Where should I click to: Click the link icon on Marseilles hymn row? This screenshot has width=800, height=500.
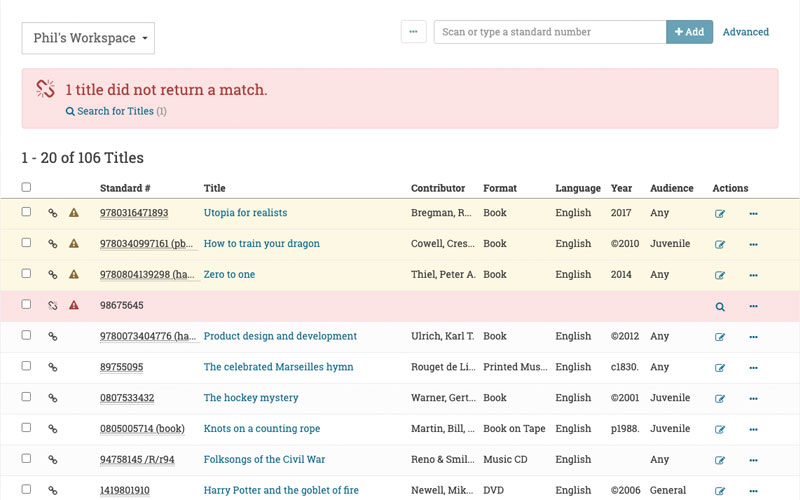click(53, 367)
